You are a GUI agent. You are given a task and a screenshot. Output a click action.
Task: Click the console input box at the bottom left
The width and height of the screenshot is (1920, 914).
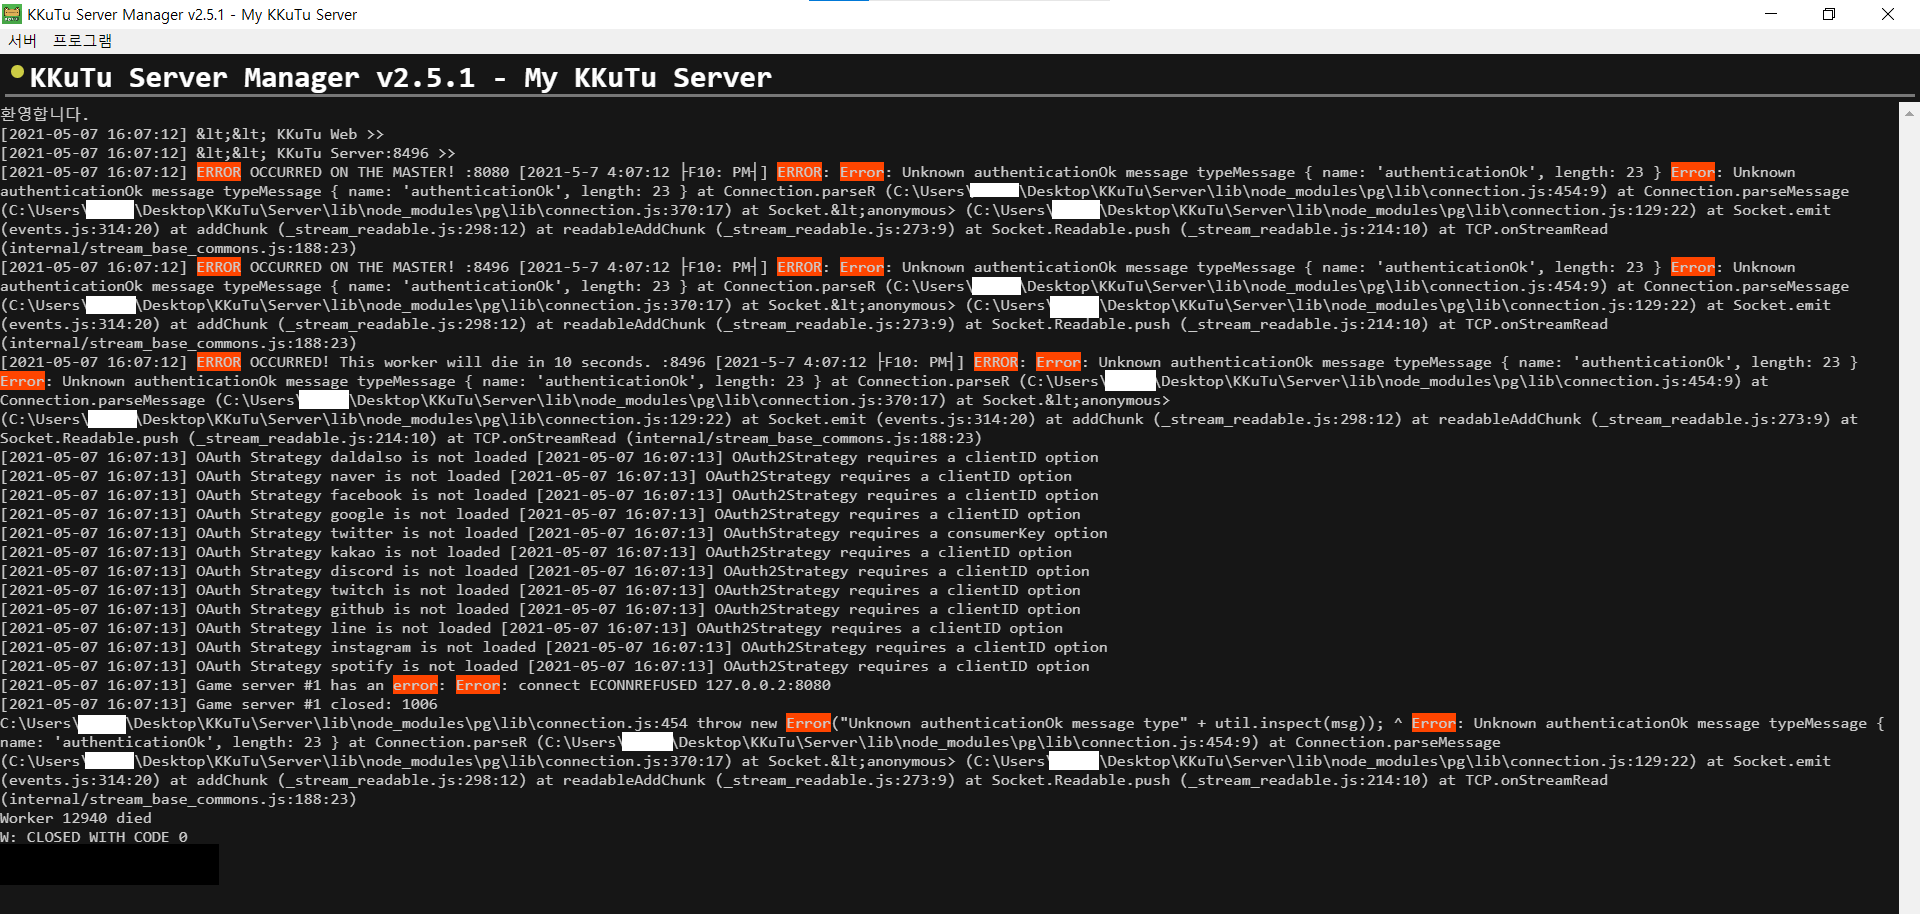(x=109, y=864)
